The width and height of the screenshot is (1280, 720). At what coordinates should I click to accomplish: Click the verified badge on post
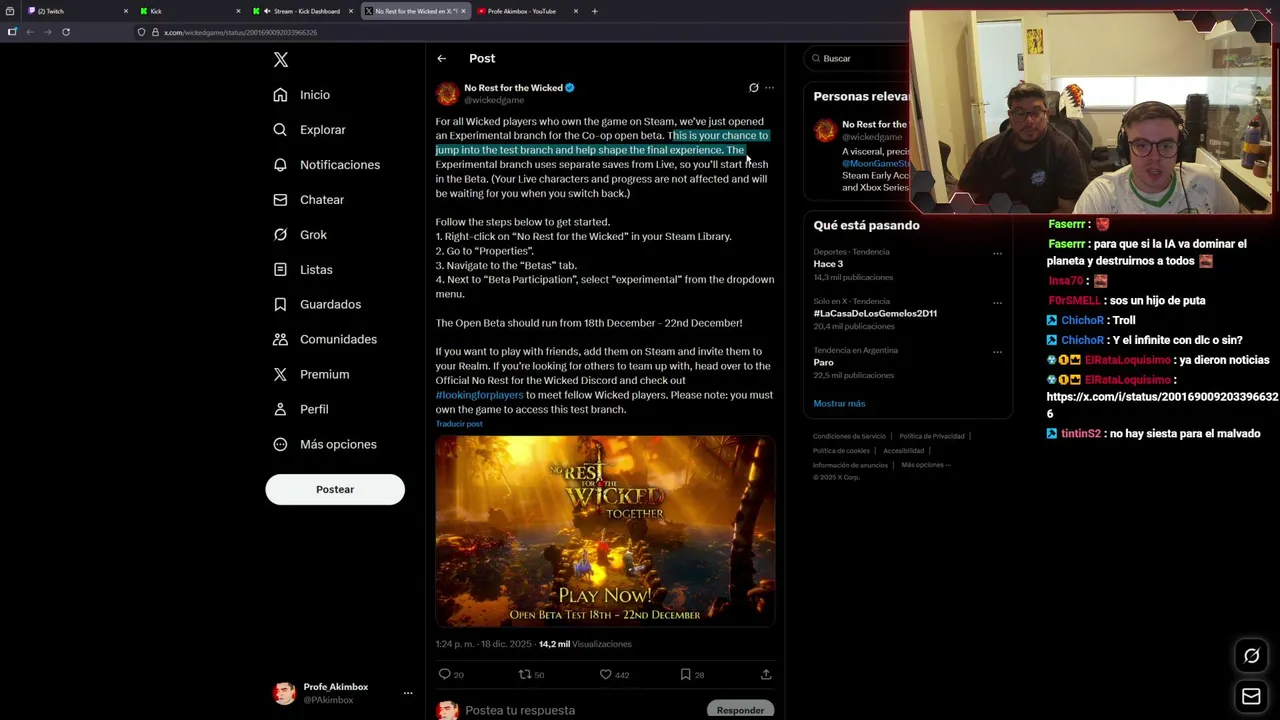[x=570, y=88]
